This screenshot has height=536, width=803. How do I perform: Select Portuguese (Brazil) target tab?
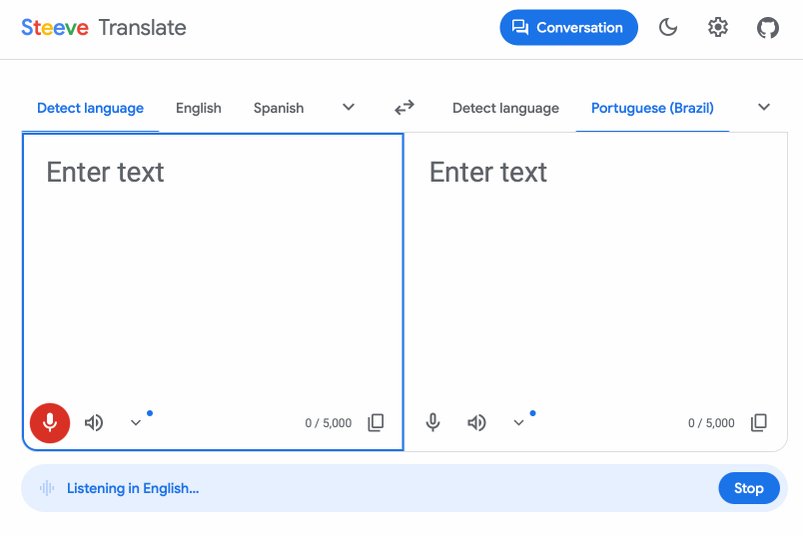(x=652, y=108)
